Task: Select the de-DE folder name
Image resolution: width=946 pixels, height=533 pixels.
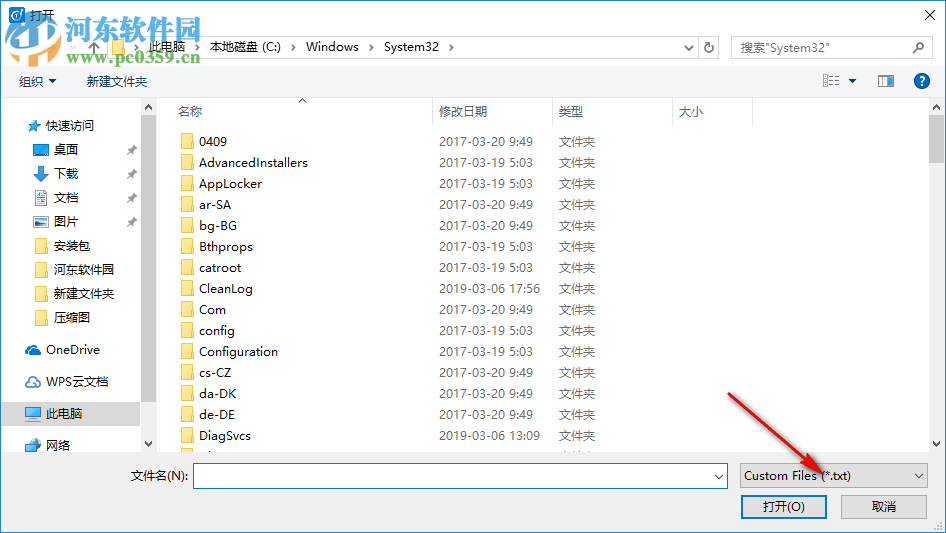Action: [217, 415]
